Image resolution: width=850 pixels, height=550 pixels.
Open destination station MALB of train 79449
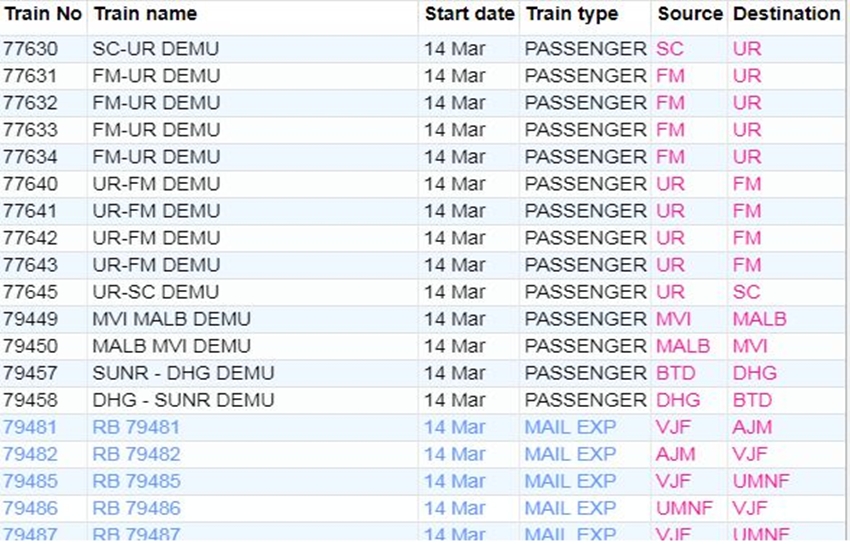[759, 319]
